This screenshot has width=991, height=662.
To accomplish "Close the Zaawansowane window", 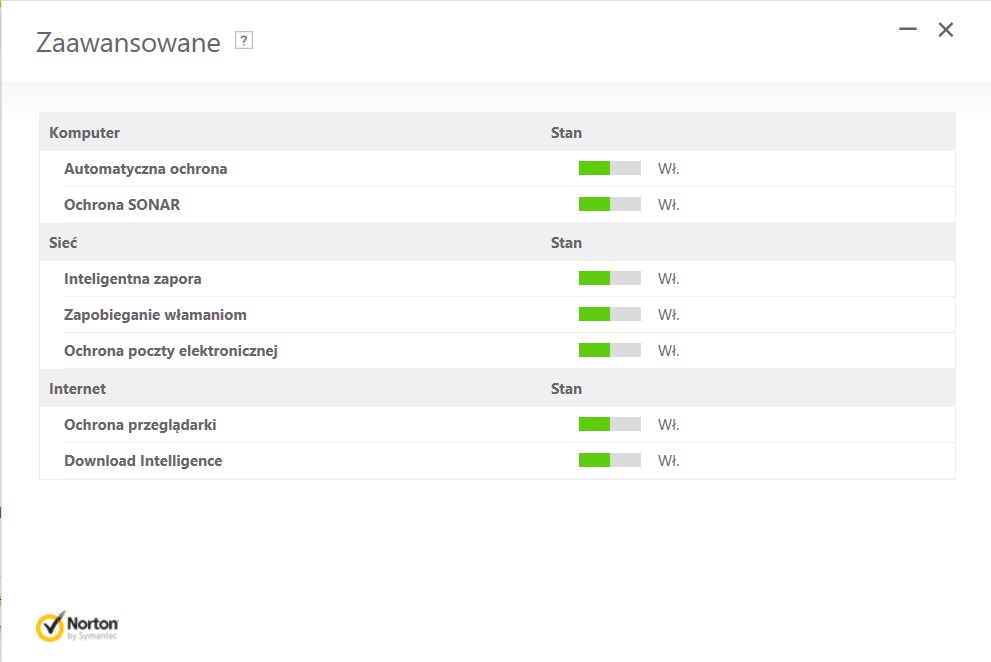I will coord(945,30).
